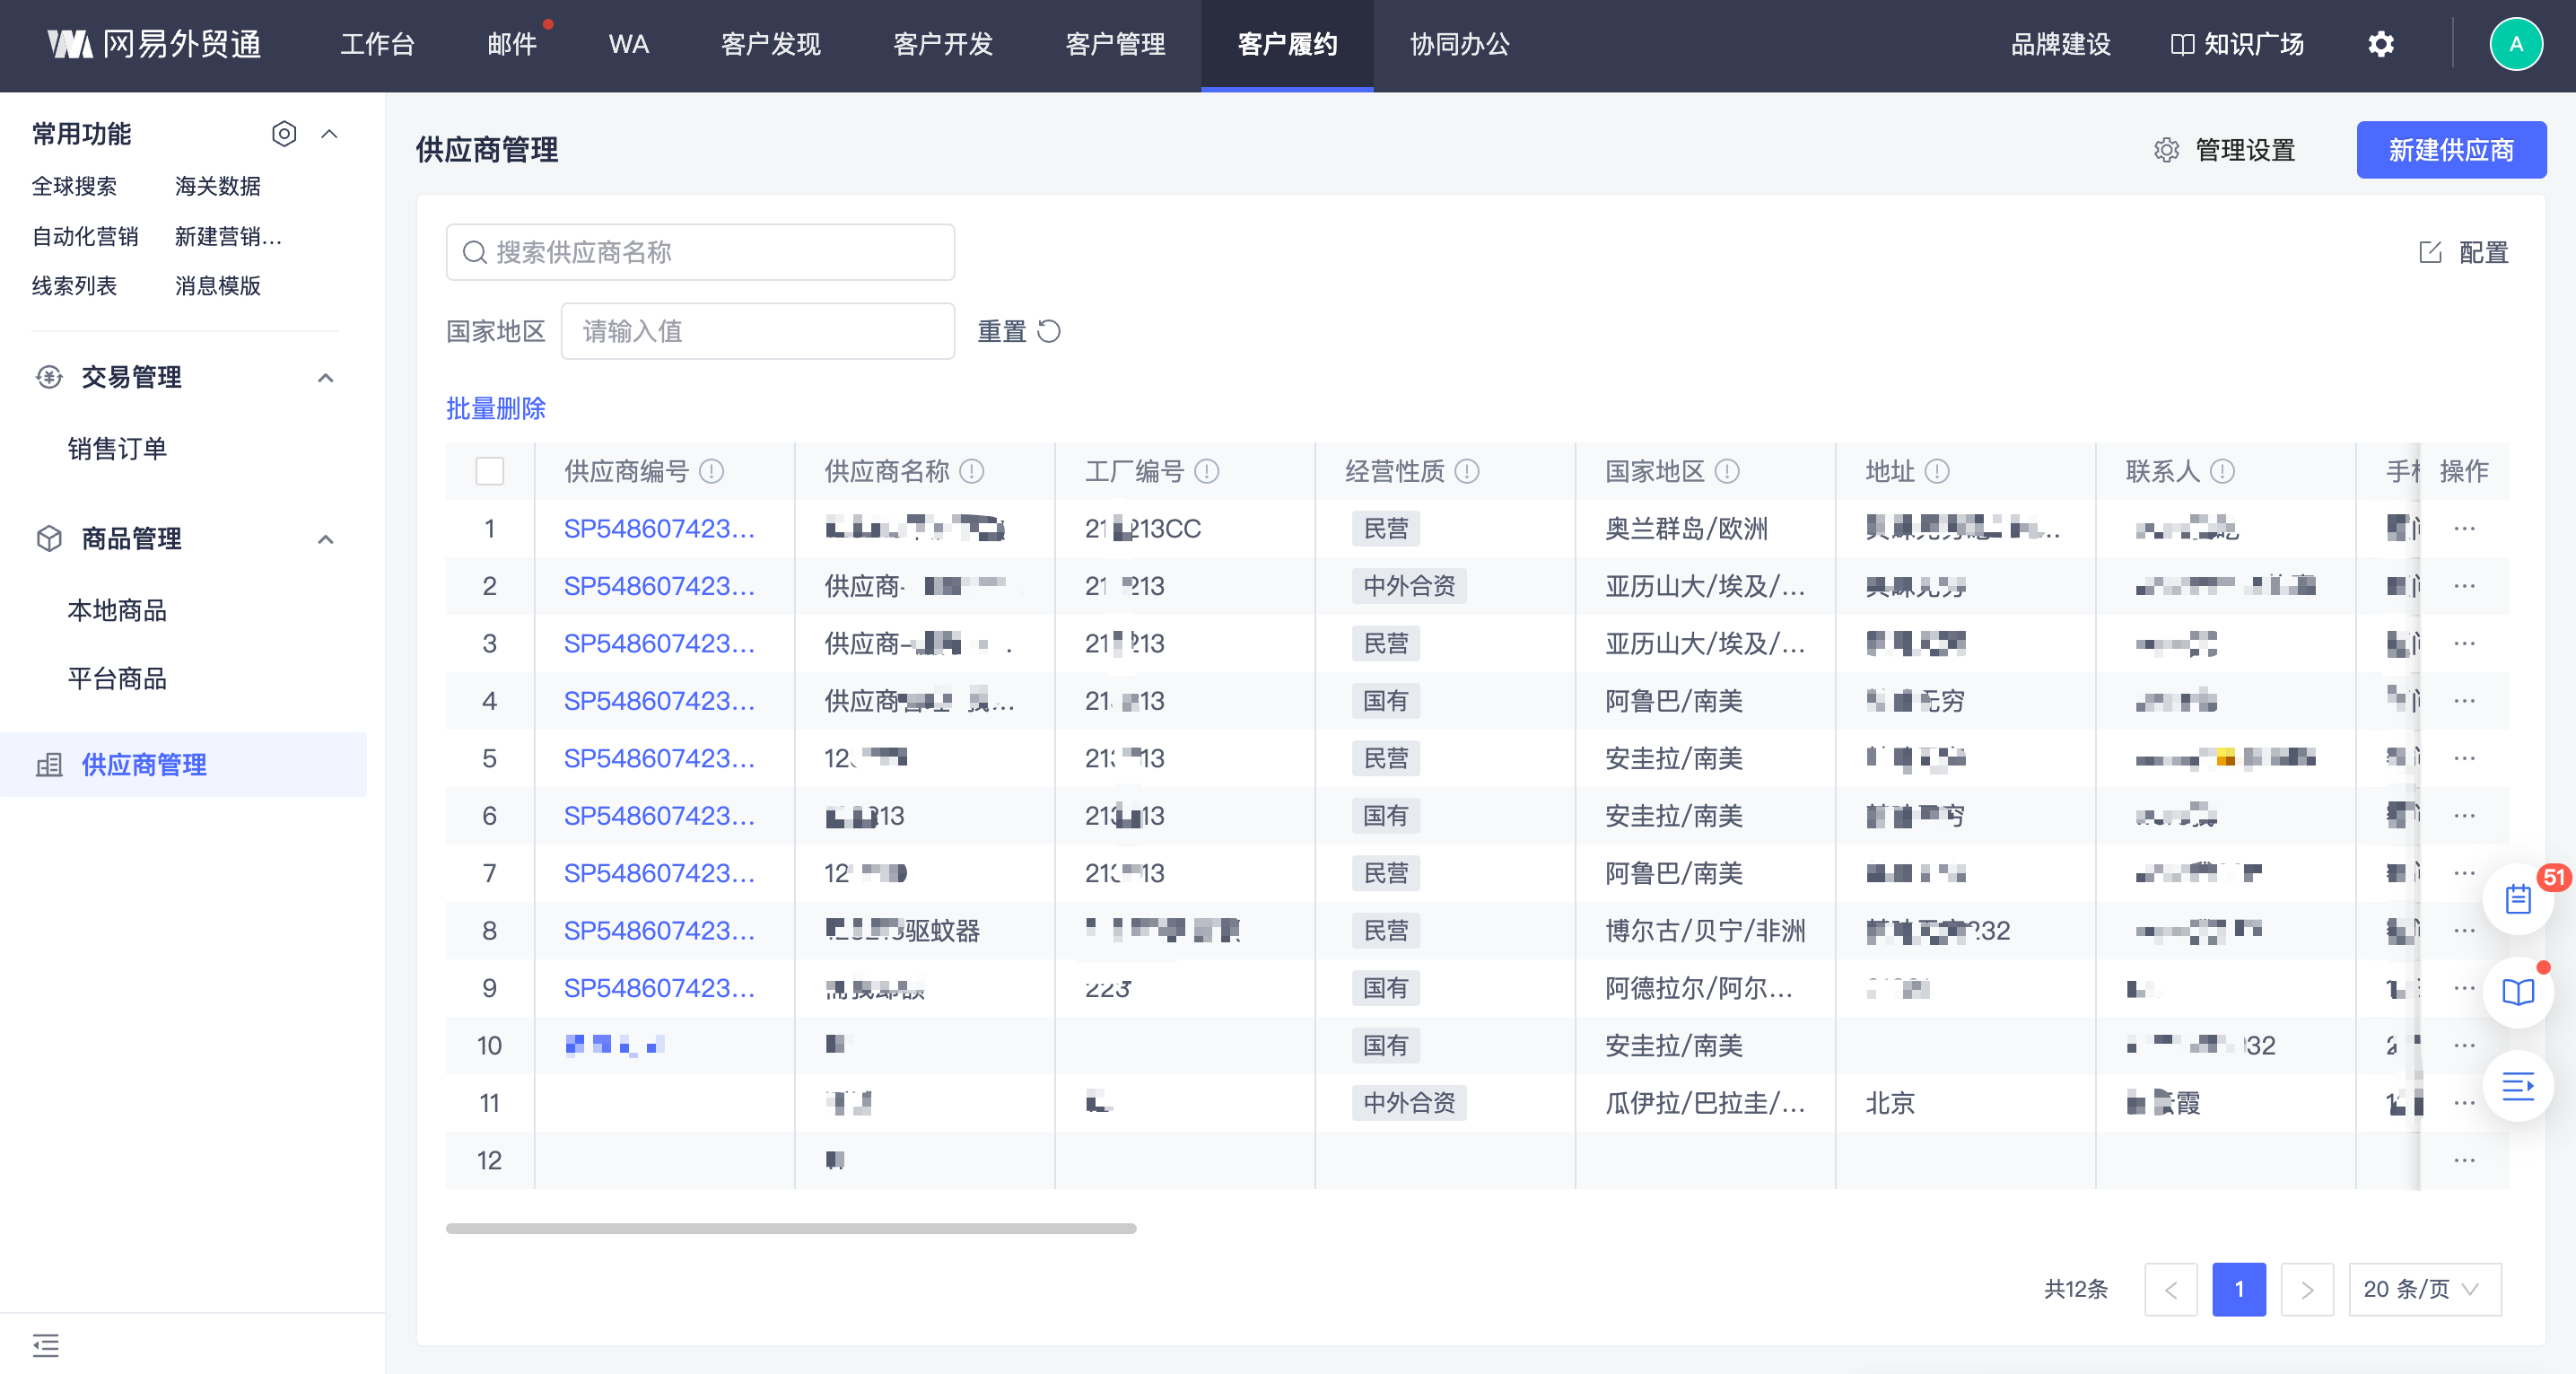The width and height of the screenshot is (2576, 1374).
Task: Open row 1 more actions ellipsis
Action: (2464, 528)
